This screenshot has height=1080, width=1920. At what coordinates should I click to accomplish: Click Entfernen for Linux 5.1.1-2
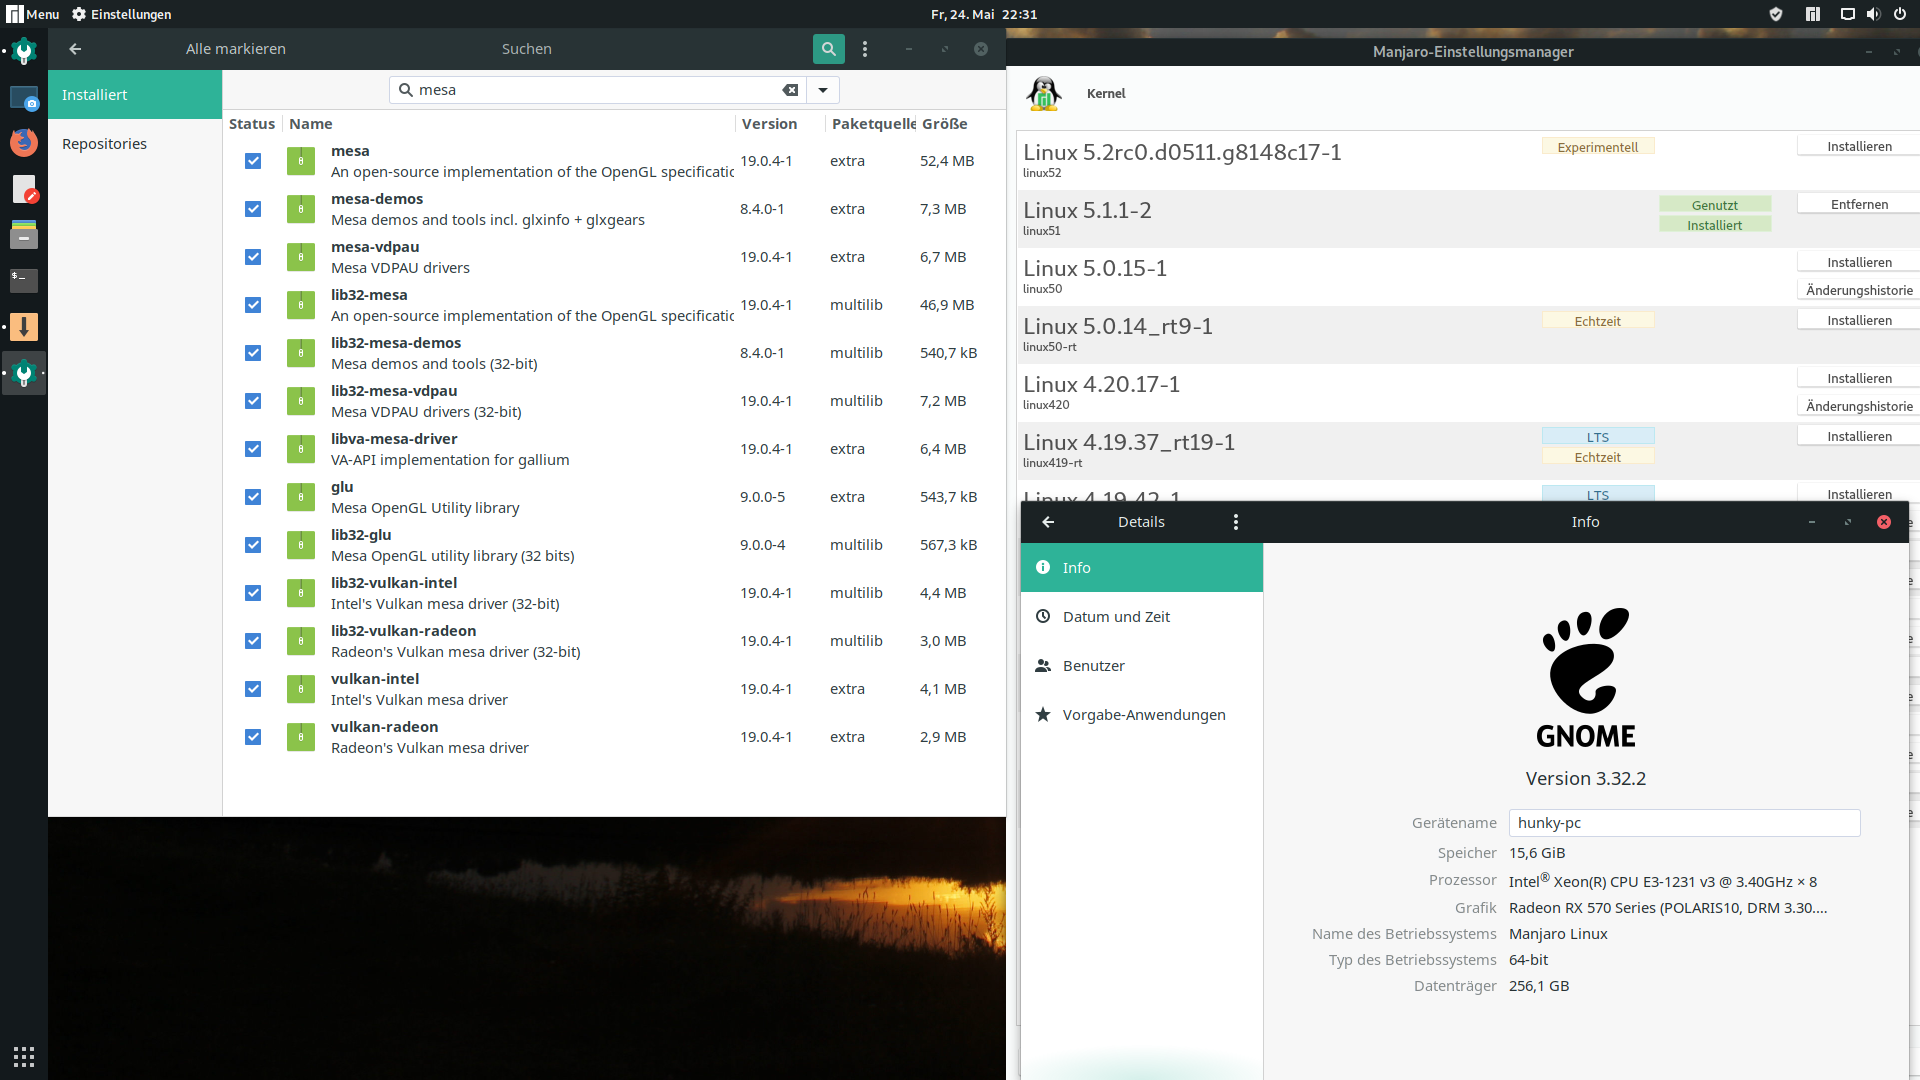click(1858, 204)
